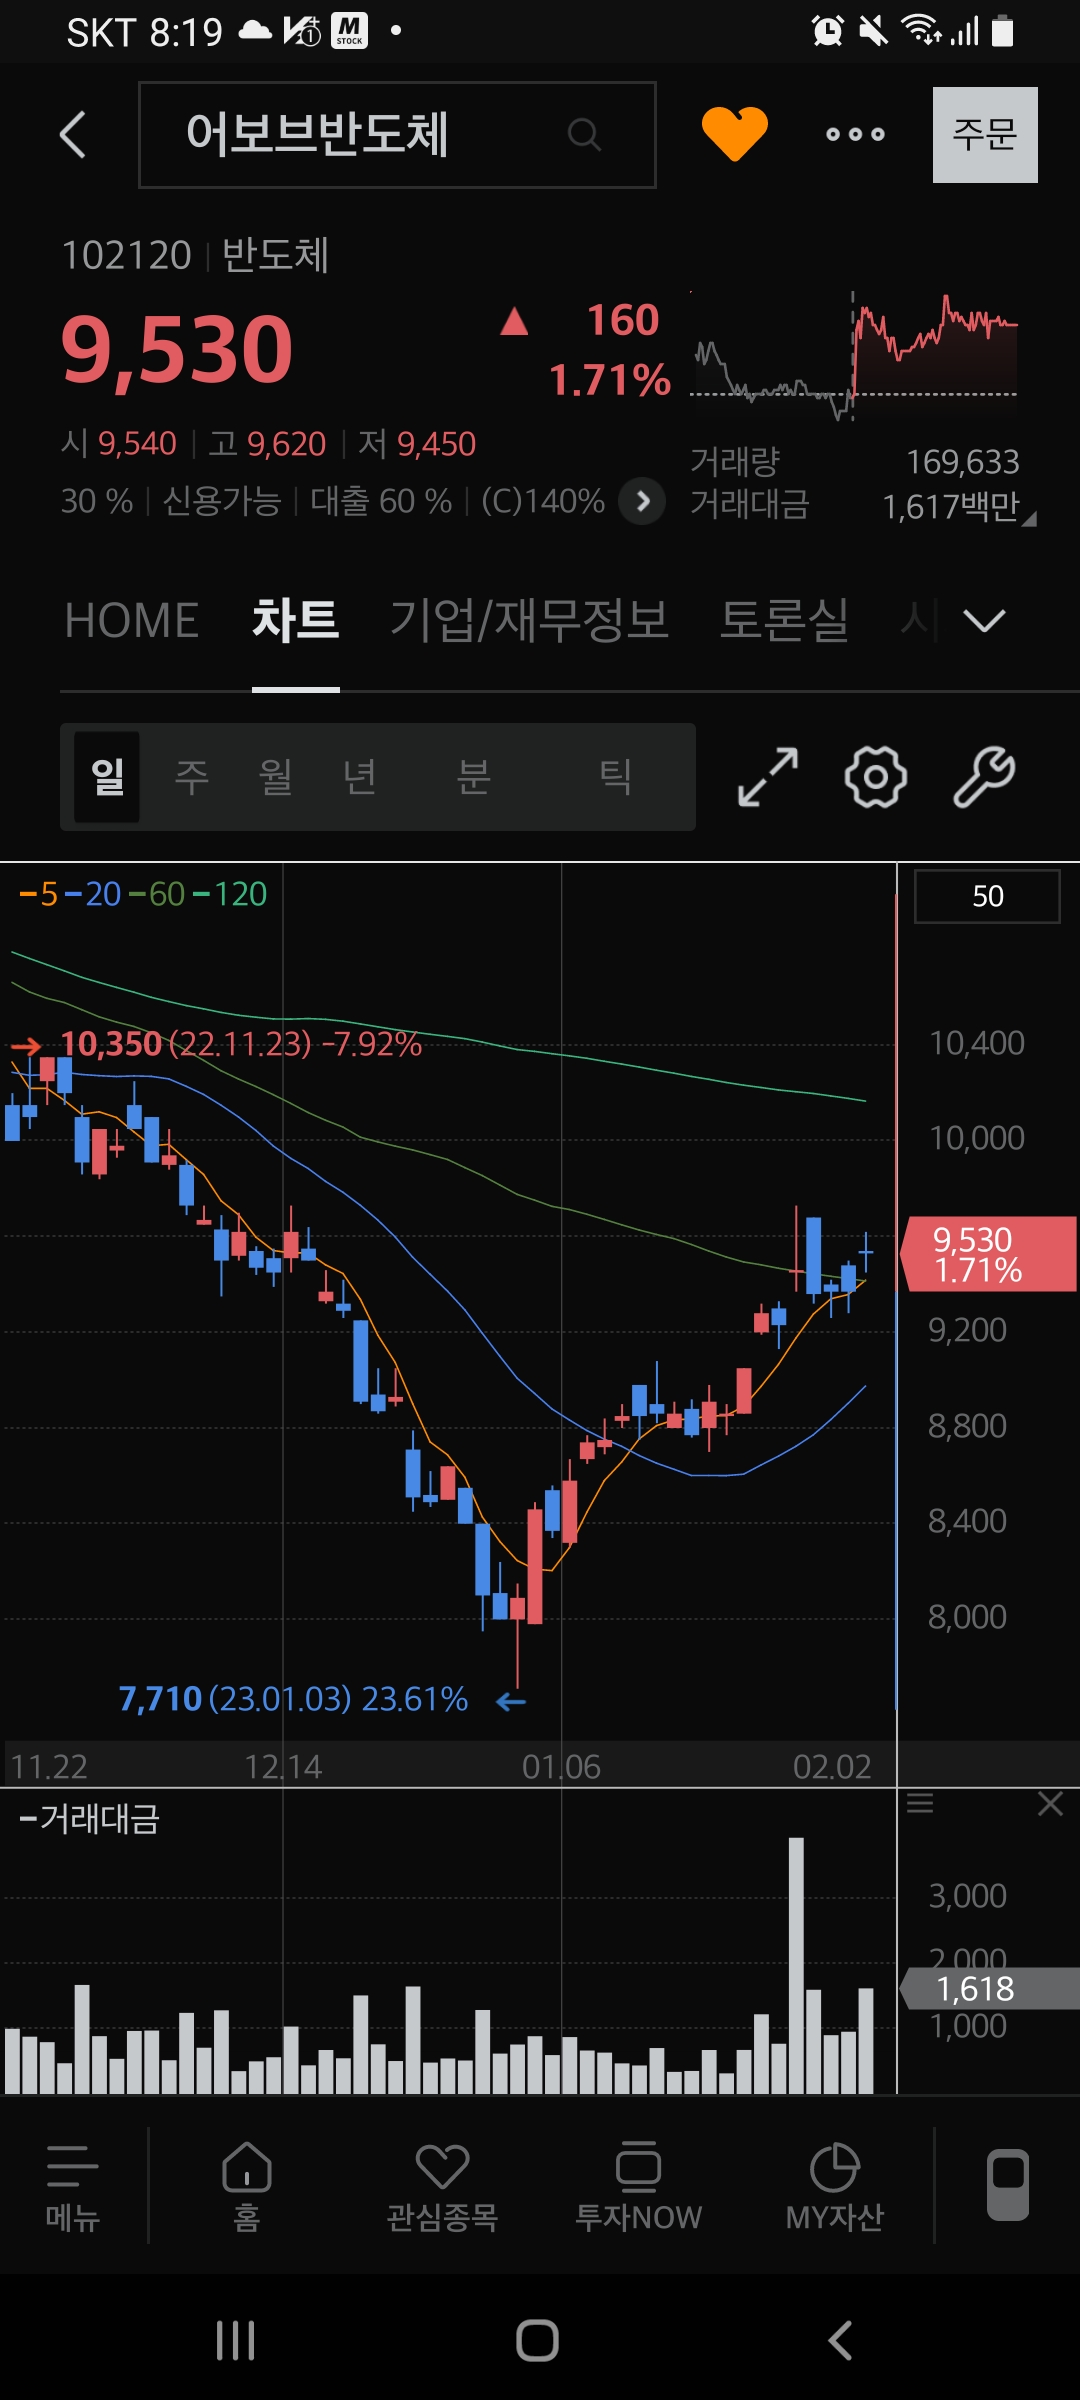1080x2400 pixels.
Task: Tap the 120-day moving average legend
Action: (230, 894)
